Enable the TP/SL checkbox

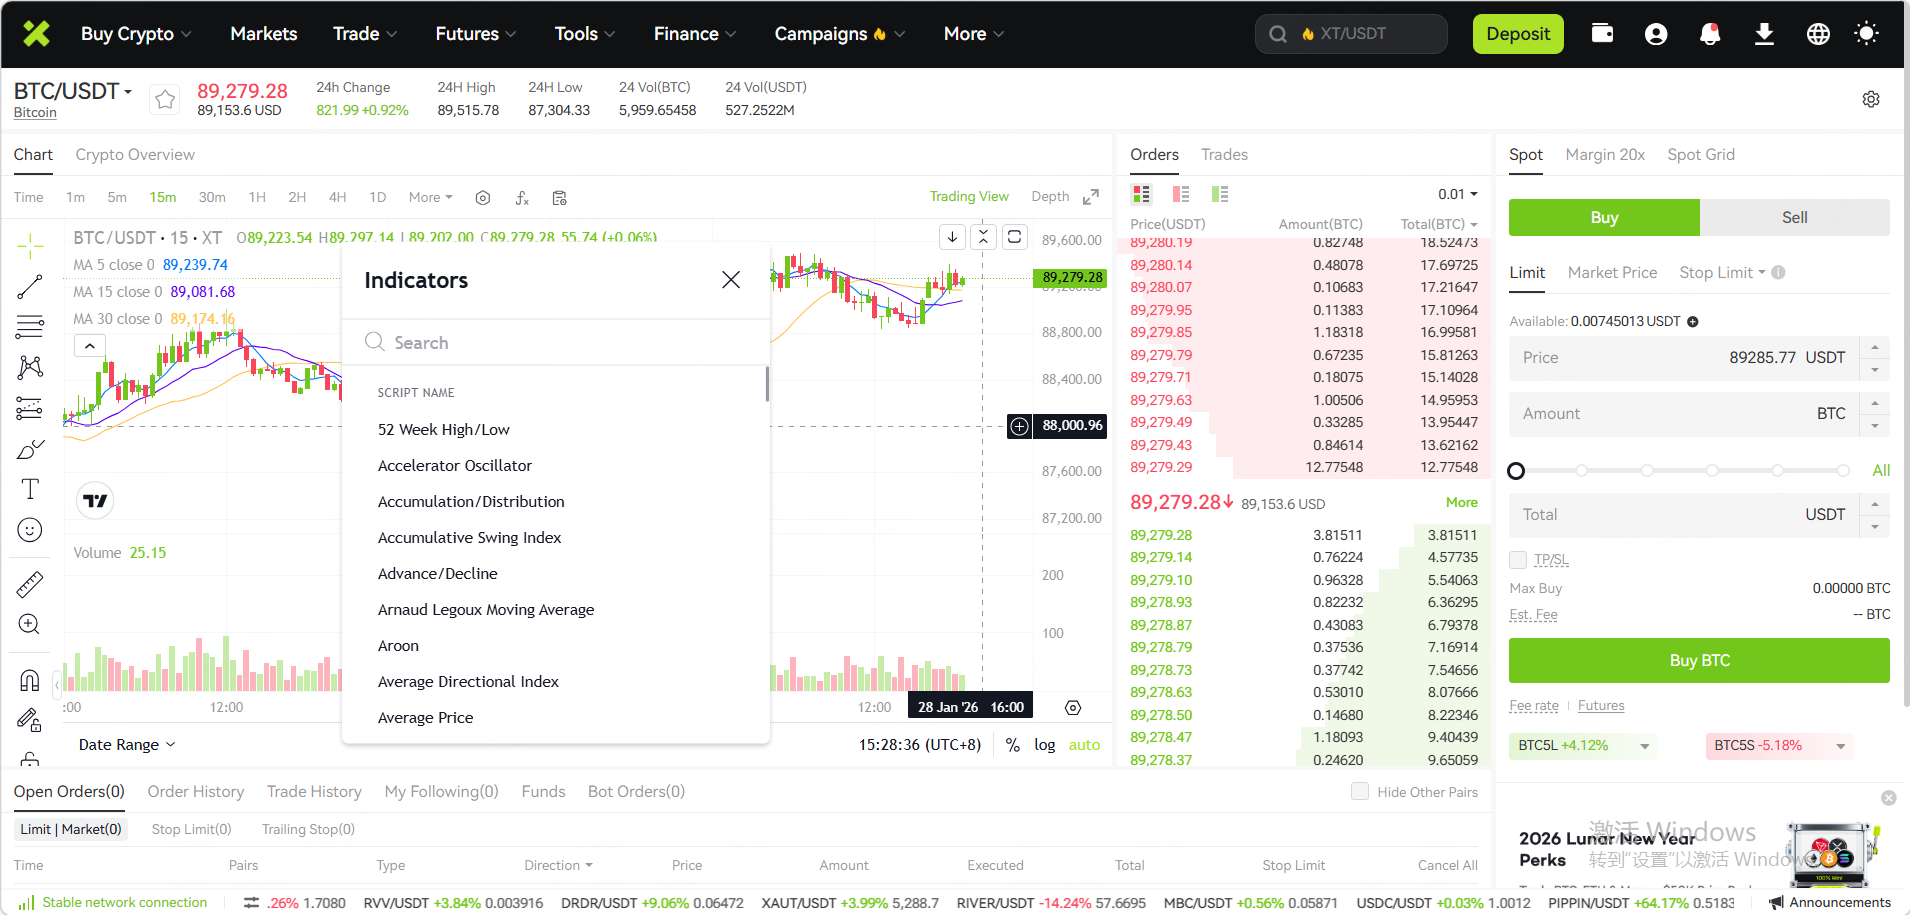pos(1518,560)
